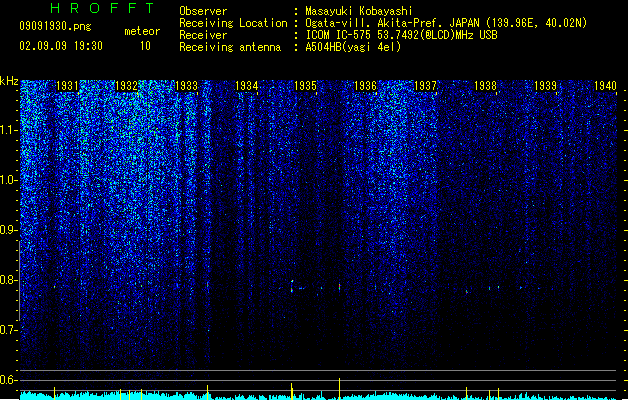Click the 1935 time label
Screen dimensions: 629x400
pos(306,86)
